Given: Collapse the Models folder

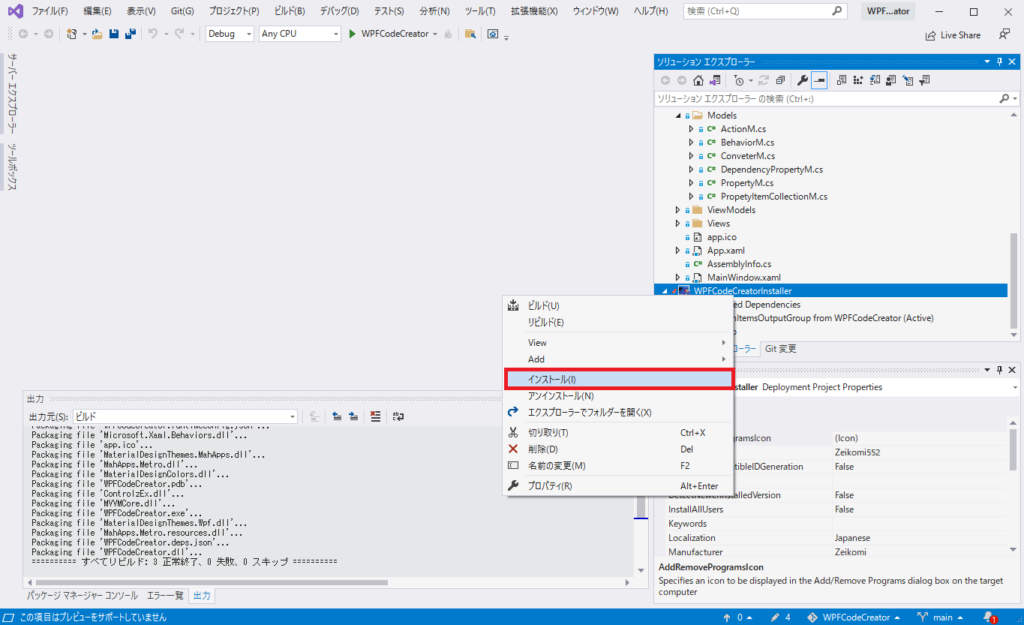Looking at the screenshot, I should (678, 116).
